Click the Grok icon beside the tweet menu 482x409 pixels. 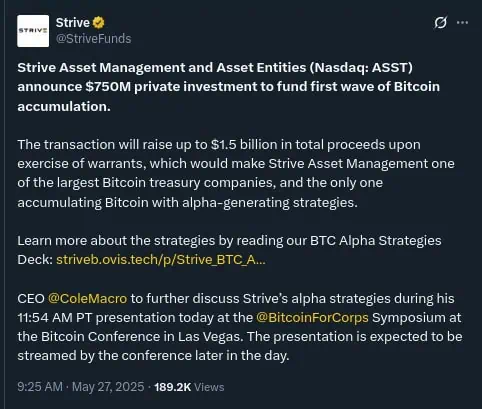point(440,23)
